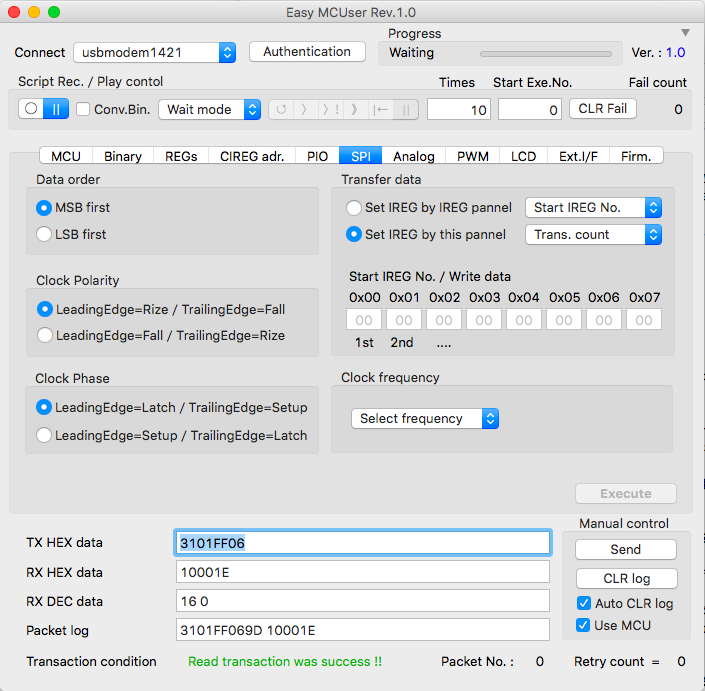Click the Authentication button
The image size is (705, 691).
307,52
